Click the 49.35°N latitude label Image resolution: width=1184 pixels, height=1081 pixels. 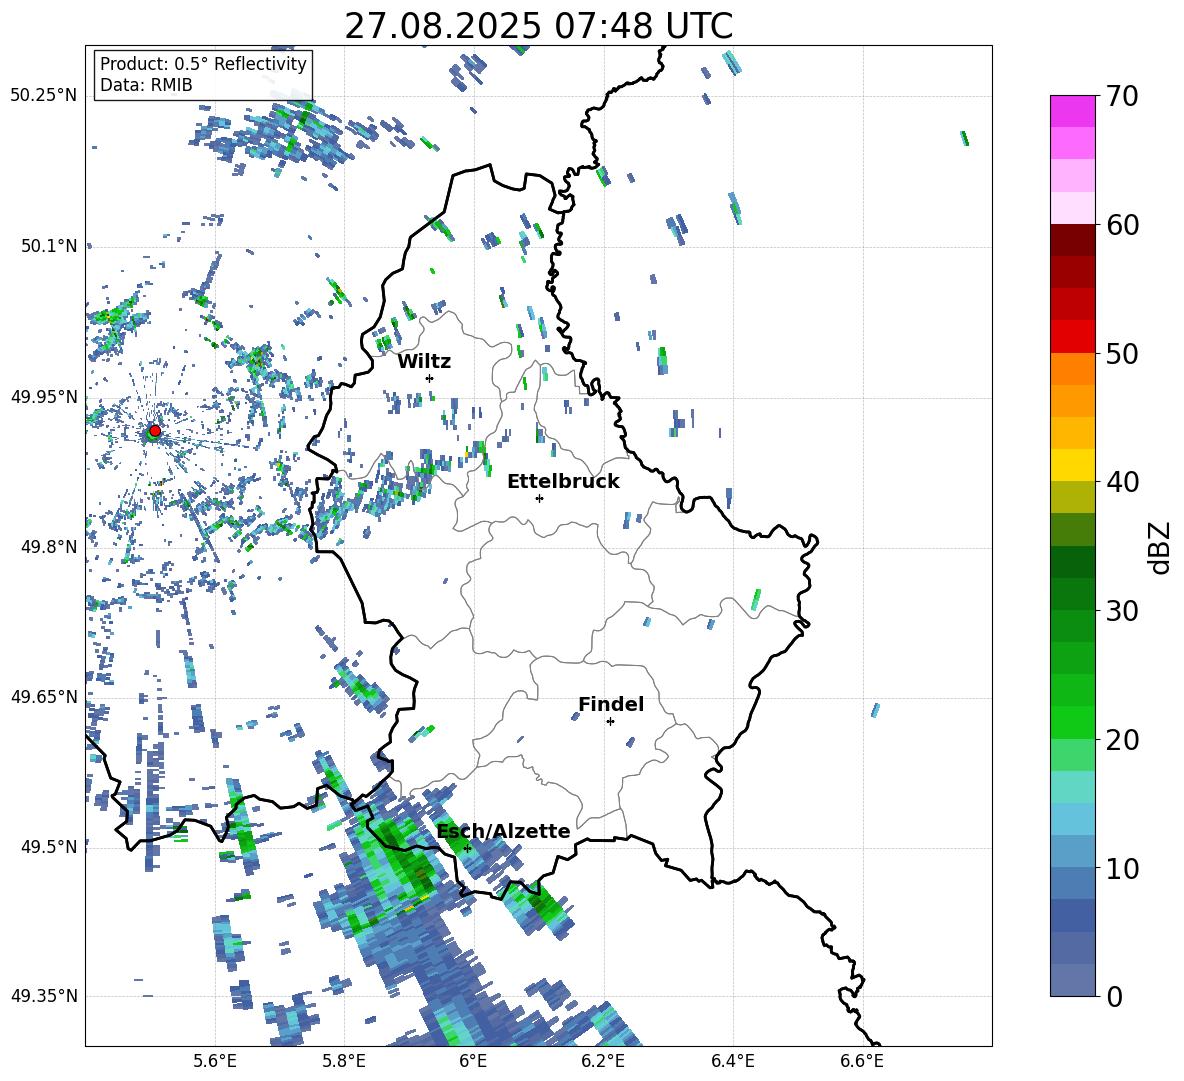click(44, 996)
